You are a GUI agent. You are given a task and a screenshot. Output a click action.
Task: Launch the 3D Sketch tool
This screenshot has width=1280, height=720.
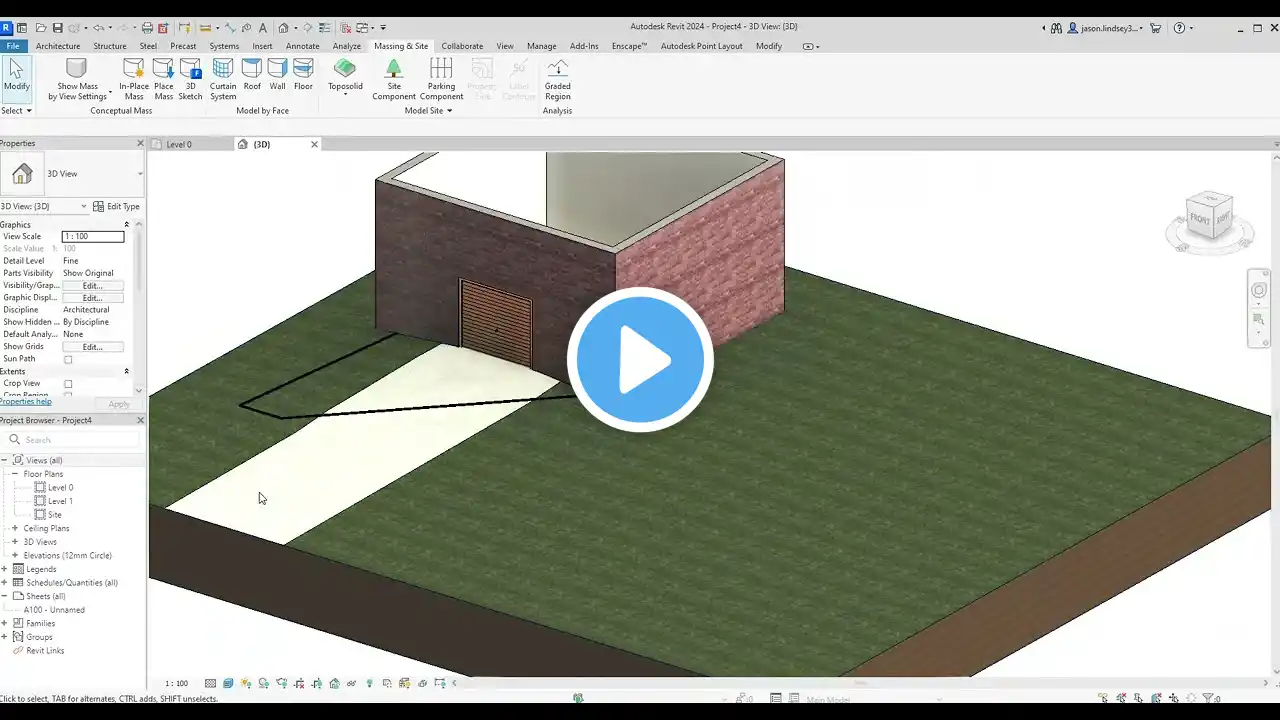[x=190, y=79]
